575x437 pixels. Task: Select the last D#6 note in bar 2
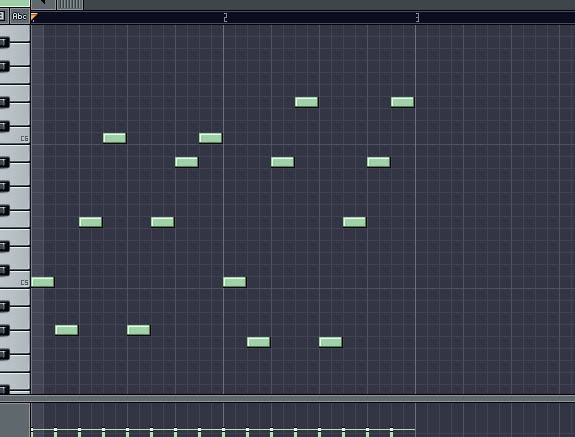click(402, 102)
